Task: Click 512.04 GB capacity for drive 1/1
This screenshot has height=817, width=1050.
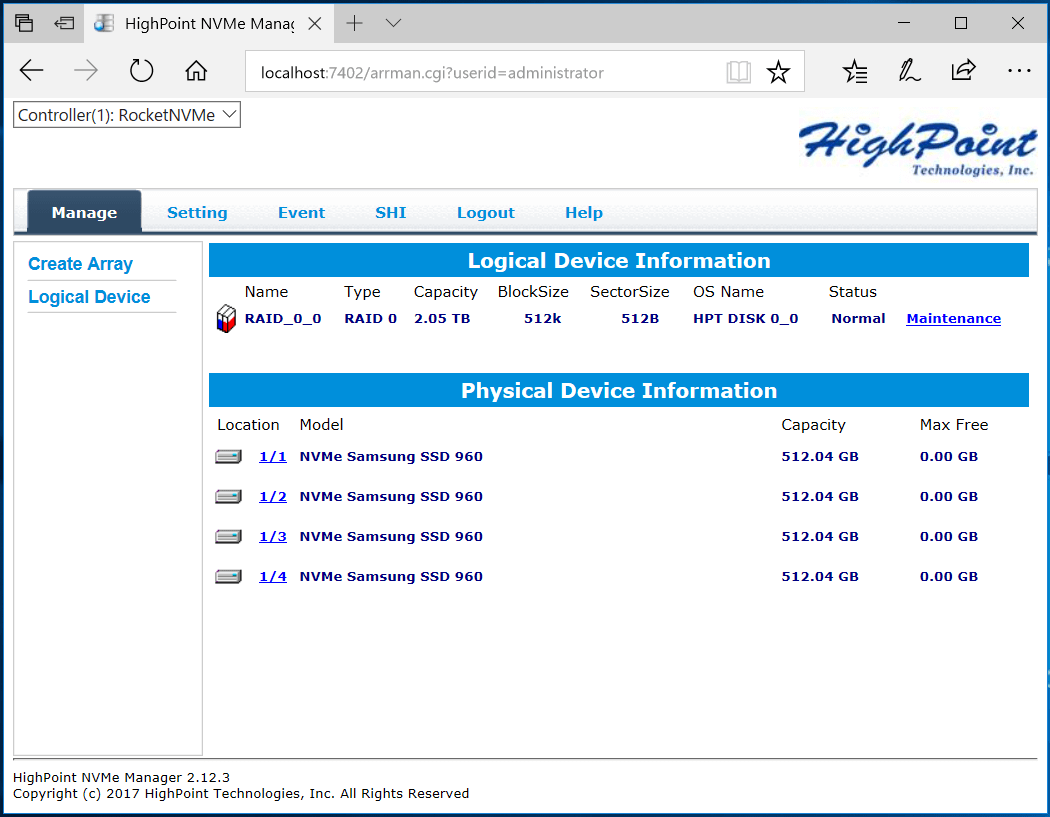Action: point(820,457)
